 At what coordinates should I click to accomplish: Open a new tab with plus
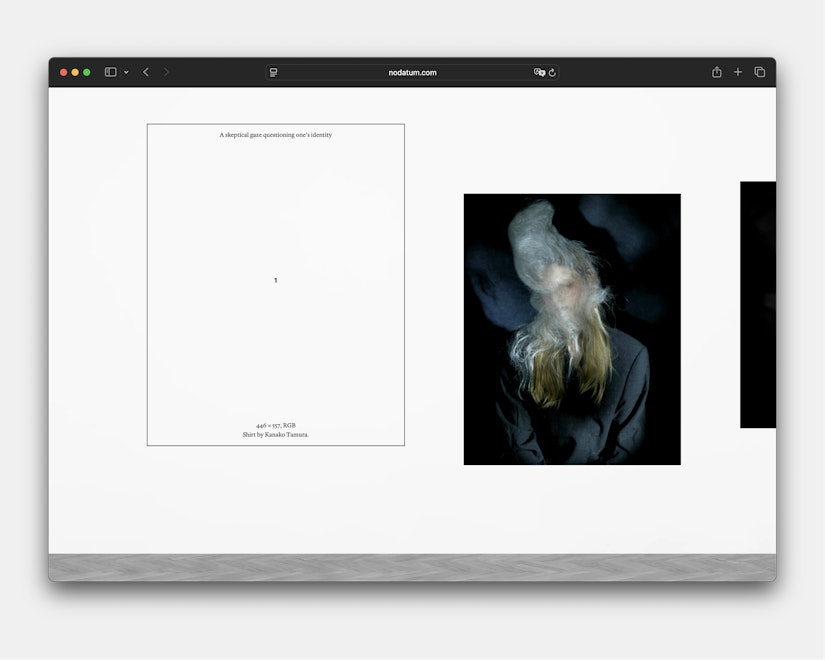[738, 72]
